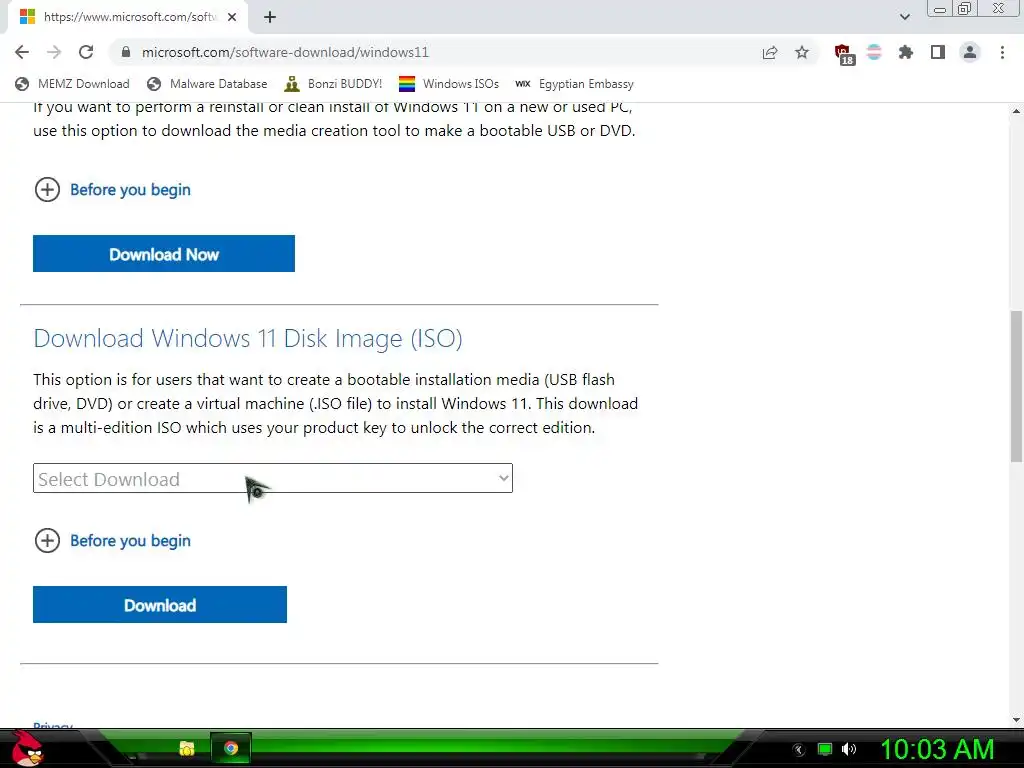Click the share page icon

[x=770, y=52]
